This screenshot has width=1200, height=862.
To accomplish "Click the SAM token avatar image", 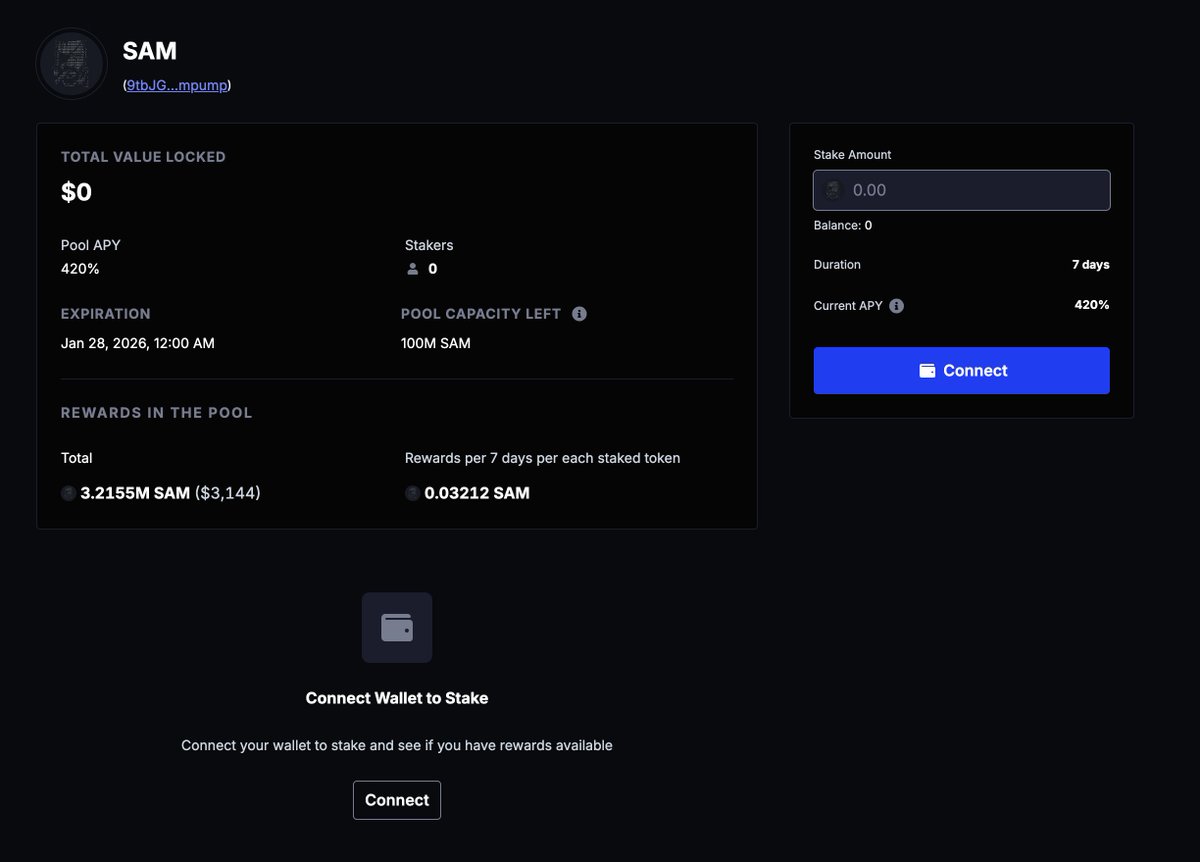I will (x=72, y=64).
